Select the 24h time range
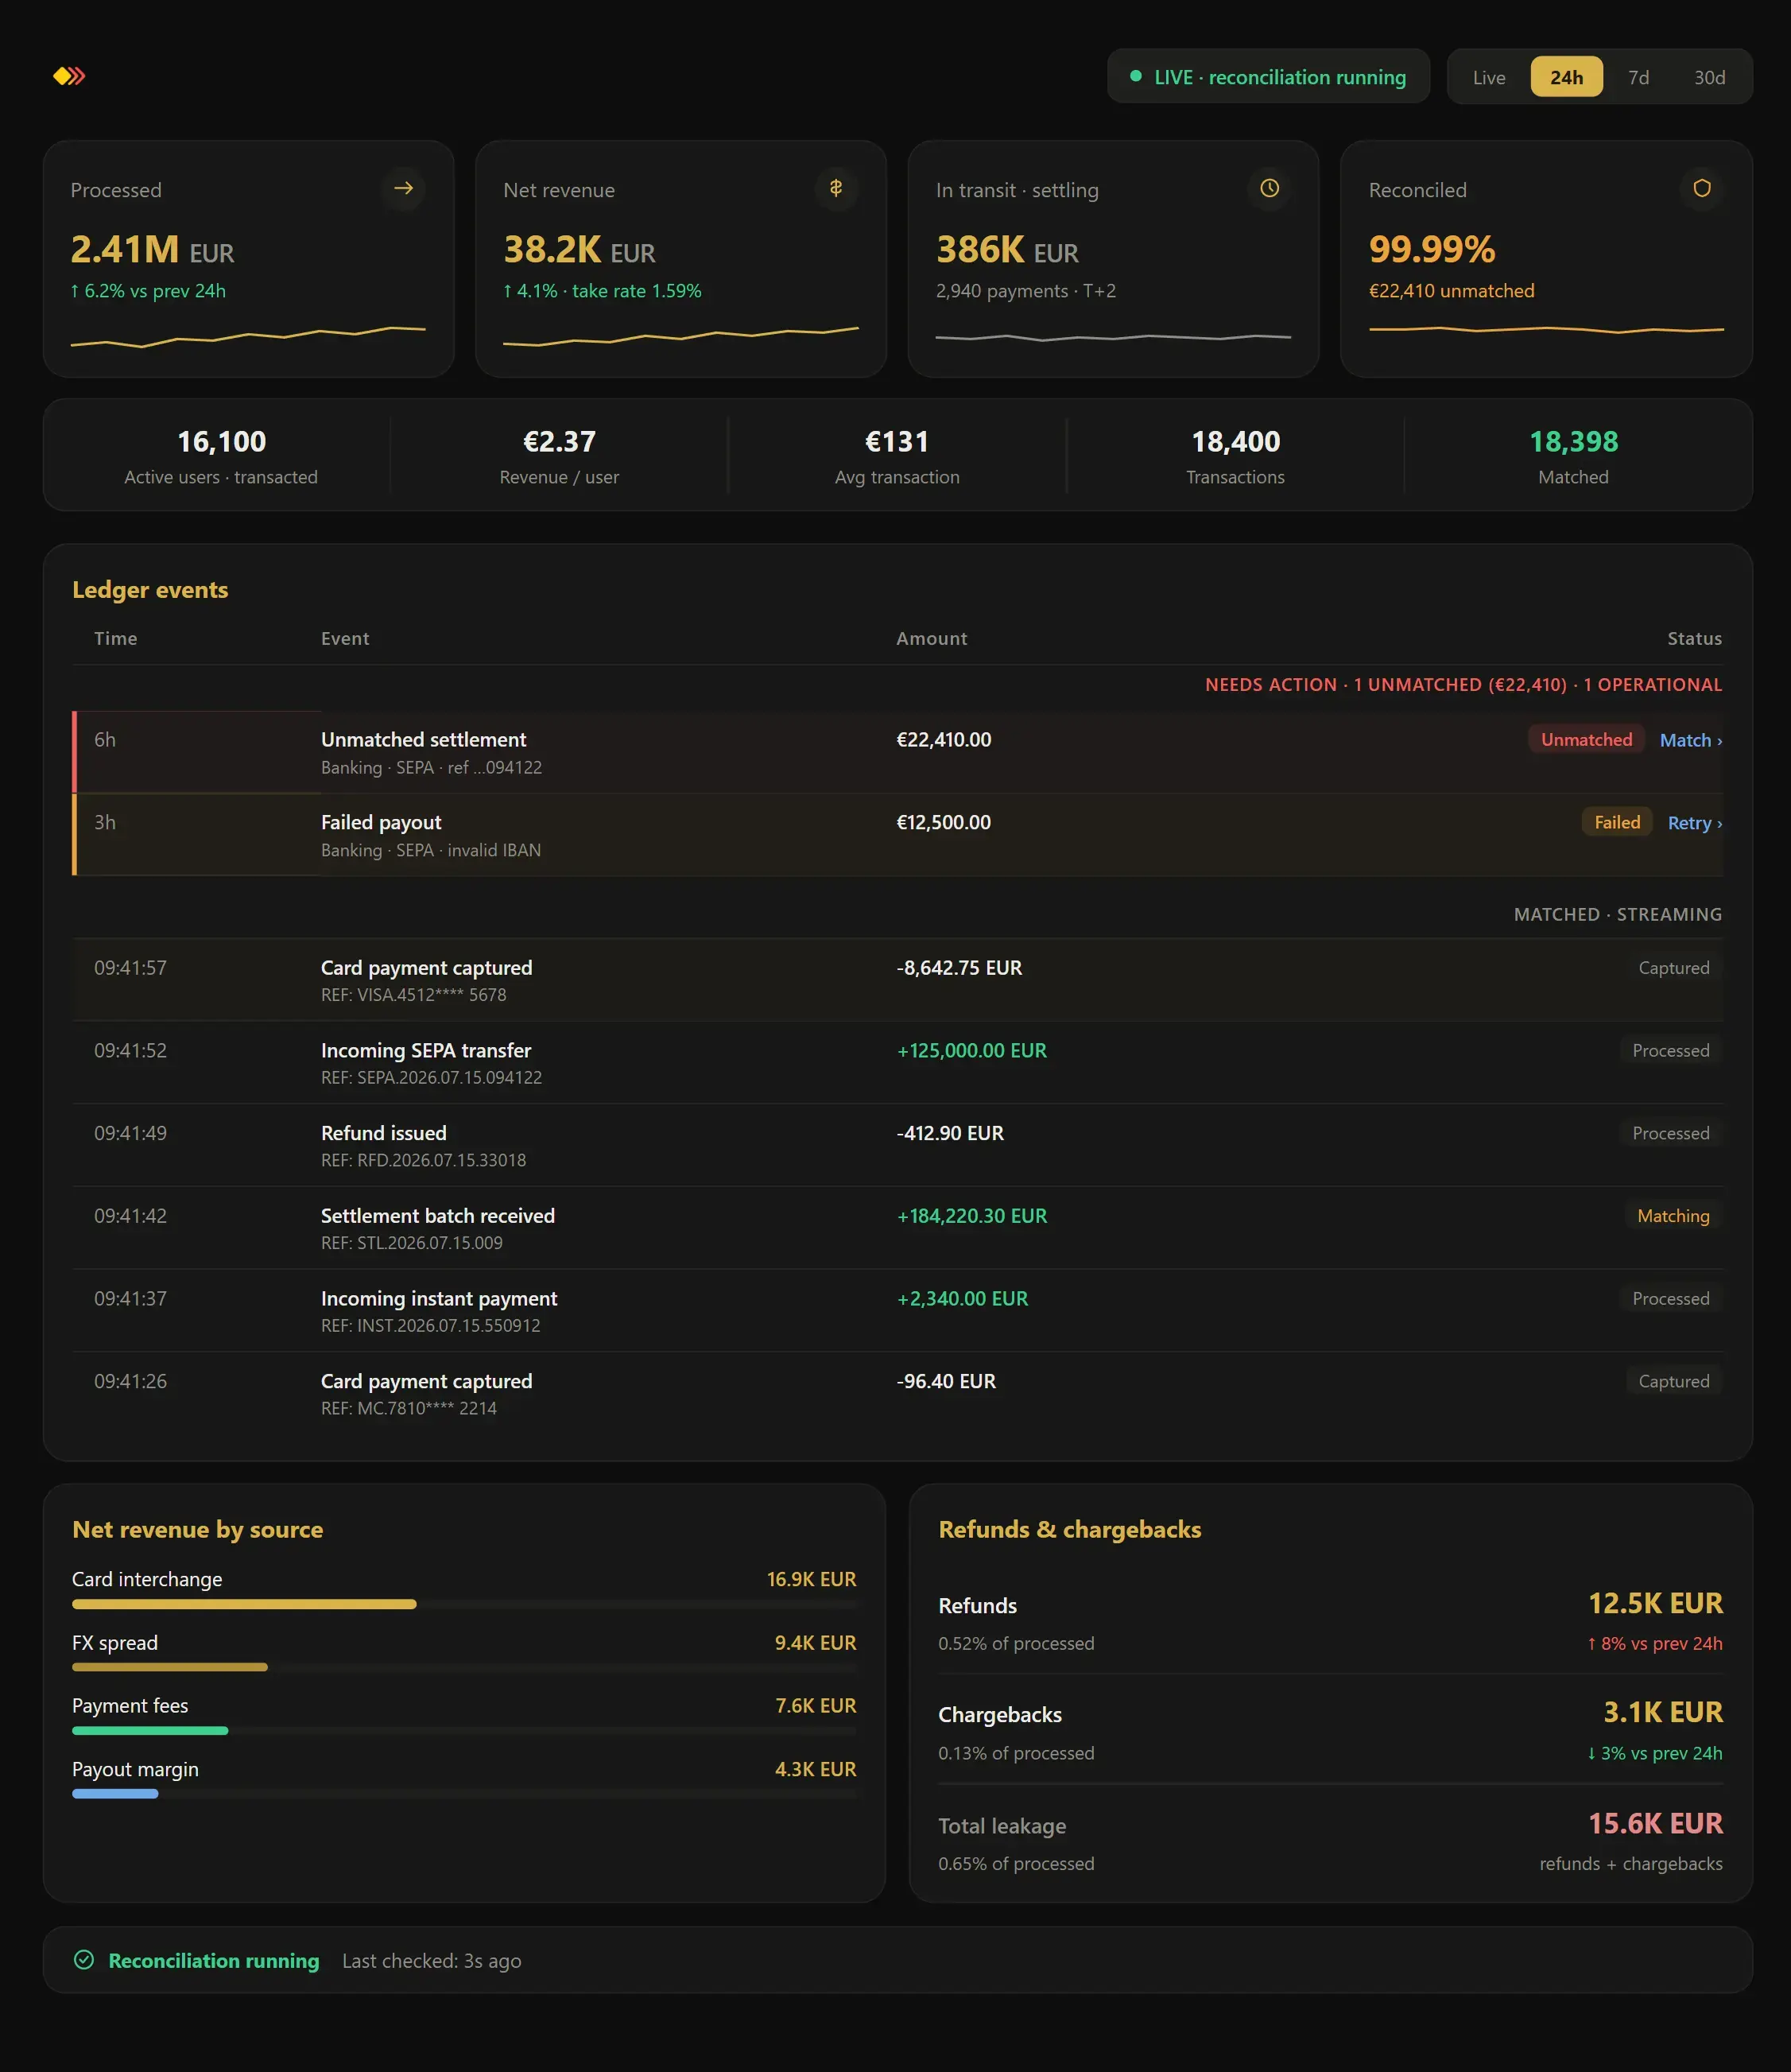This screenshot has width=1791, height=2072. pyautogui.click(x=1566, y=77)
